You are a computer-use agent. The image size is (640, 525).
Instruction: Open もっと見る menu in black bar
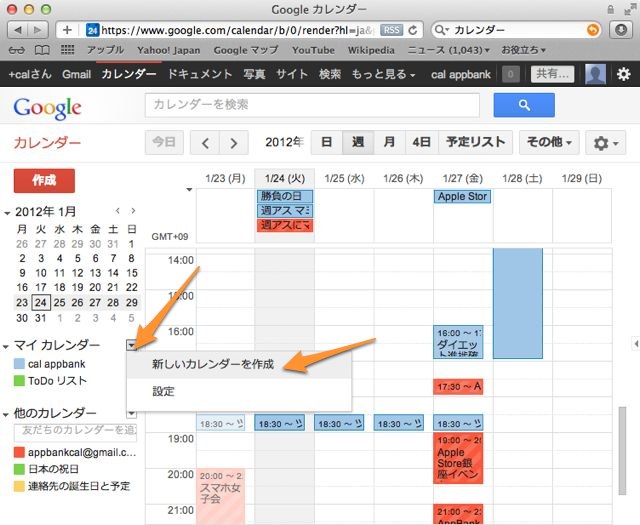(x=383, y=74)
